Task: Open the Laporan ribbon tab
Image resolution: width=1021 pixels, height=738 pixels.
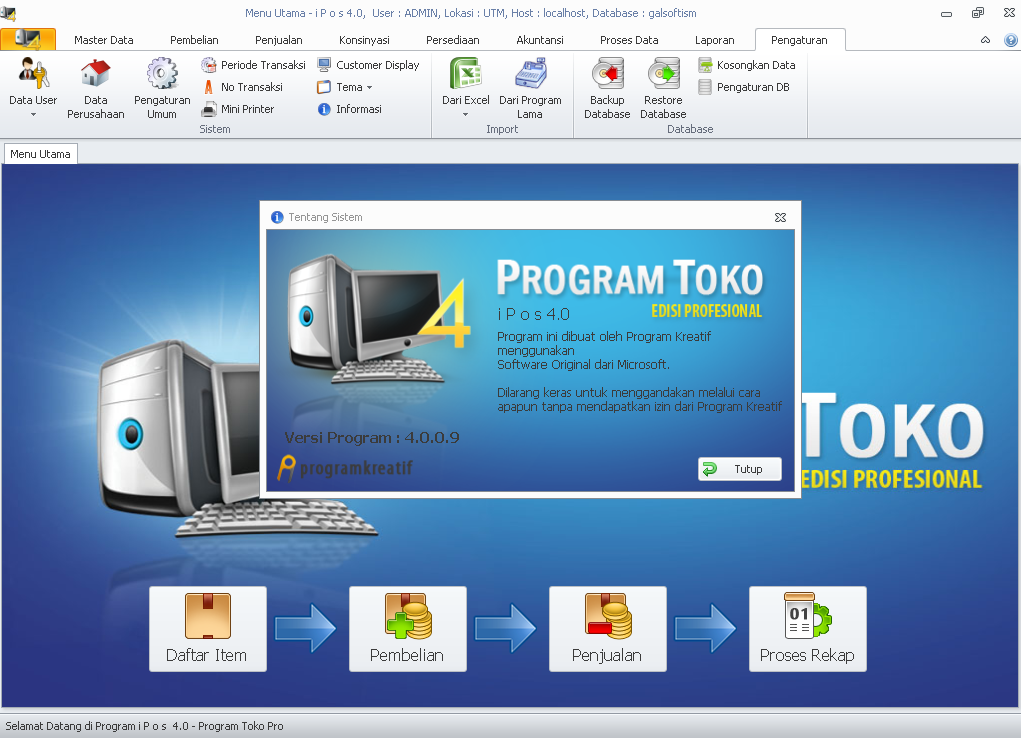Action: (x=714, y=40)
